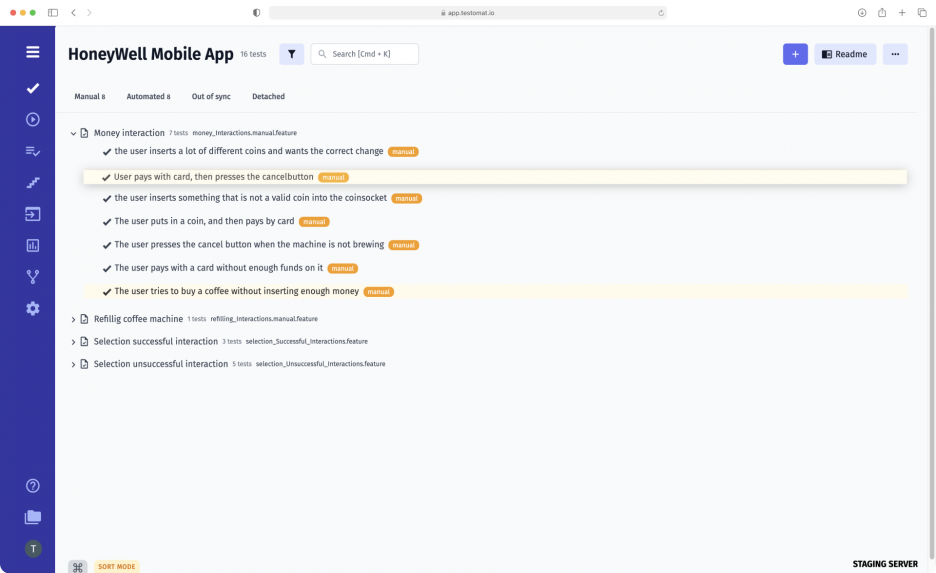Toggle the Sort Mode badge
Viewport: 936px width, 573px height.
point(117,566)
